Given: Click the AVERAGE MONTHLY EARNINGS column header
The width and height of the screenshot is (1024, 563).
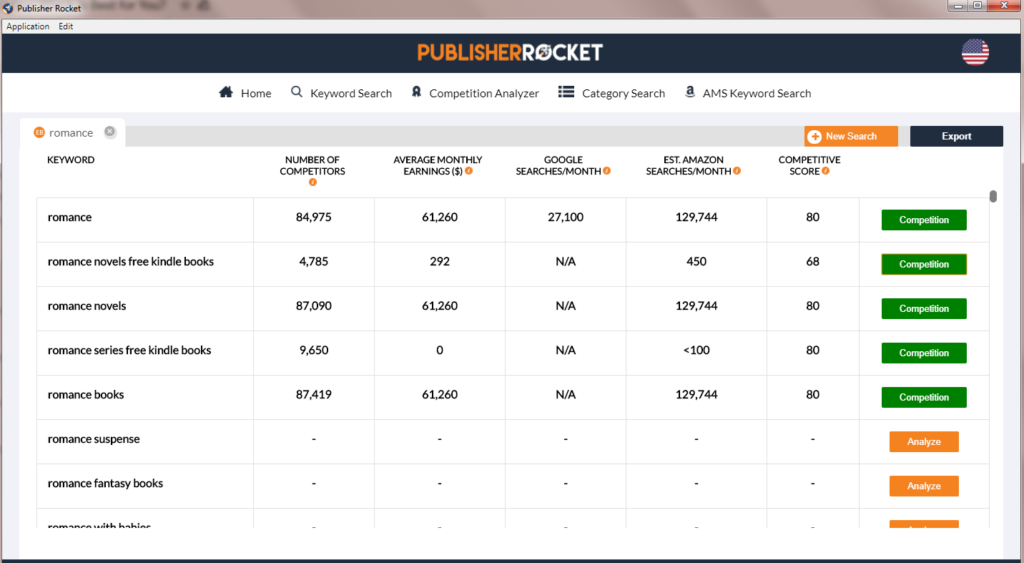Looking at the screenshot, I should 438,165.
